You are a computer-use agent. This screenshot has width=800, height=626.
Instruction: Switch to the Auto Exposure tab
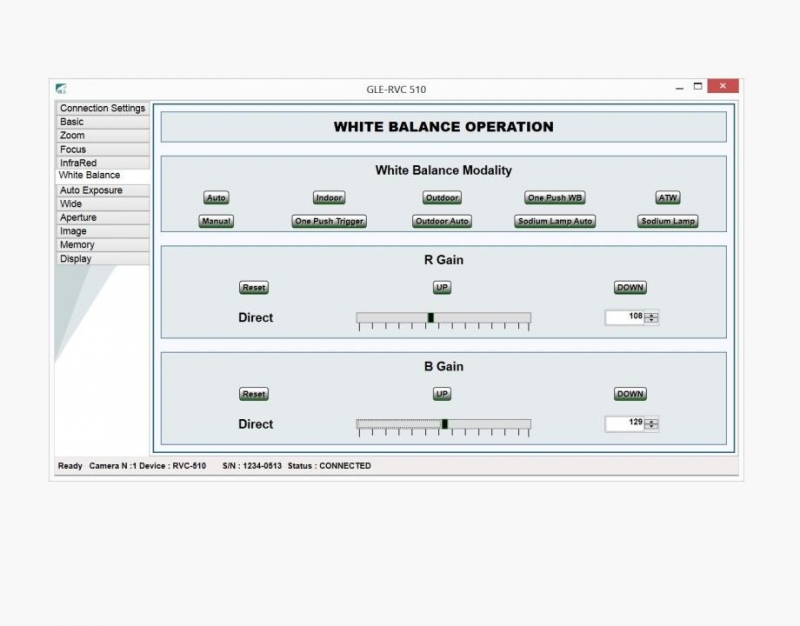91,190
